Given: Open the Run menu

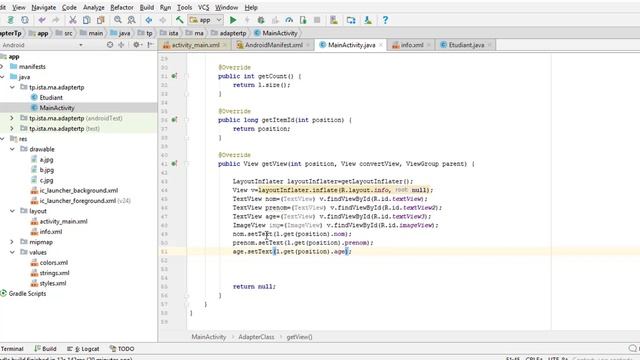Looking at the screenshot, I should tap(165, 7).
